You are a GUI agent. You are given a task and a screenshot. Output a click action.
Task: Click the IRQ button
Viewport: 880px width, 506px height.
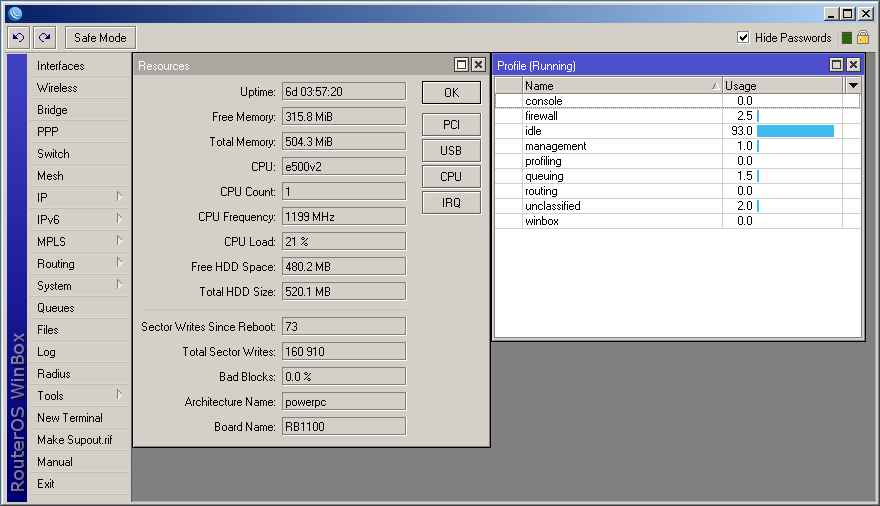pos(451,203)
